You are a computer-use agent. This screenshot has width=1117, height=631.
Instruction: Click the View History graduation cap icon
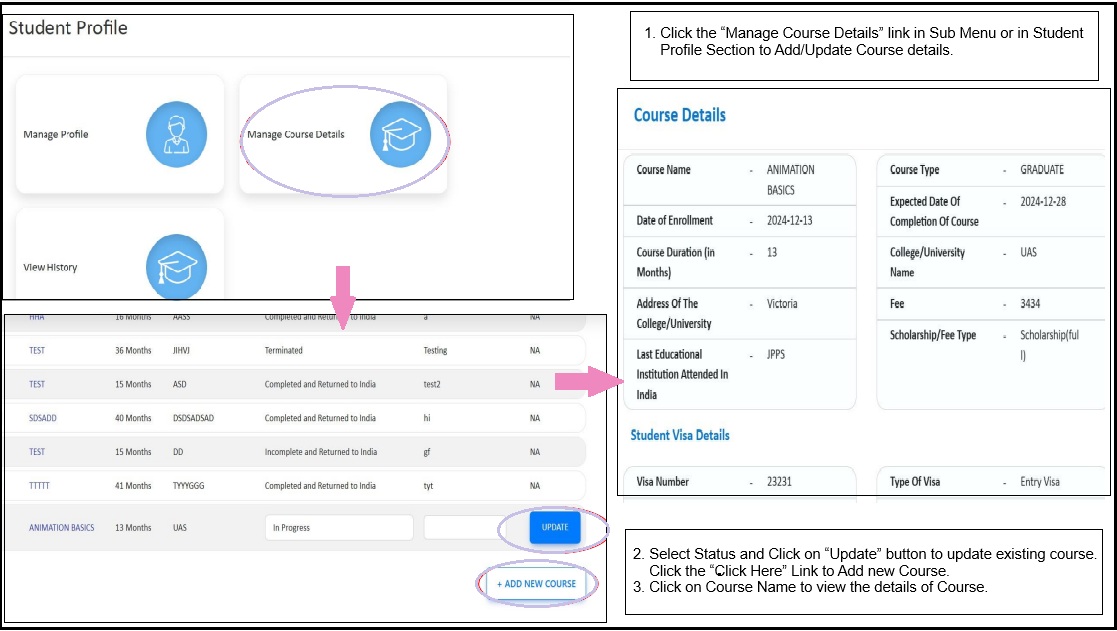[x=176, y=267]
